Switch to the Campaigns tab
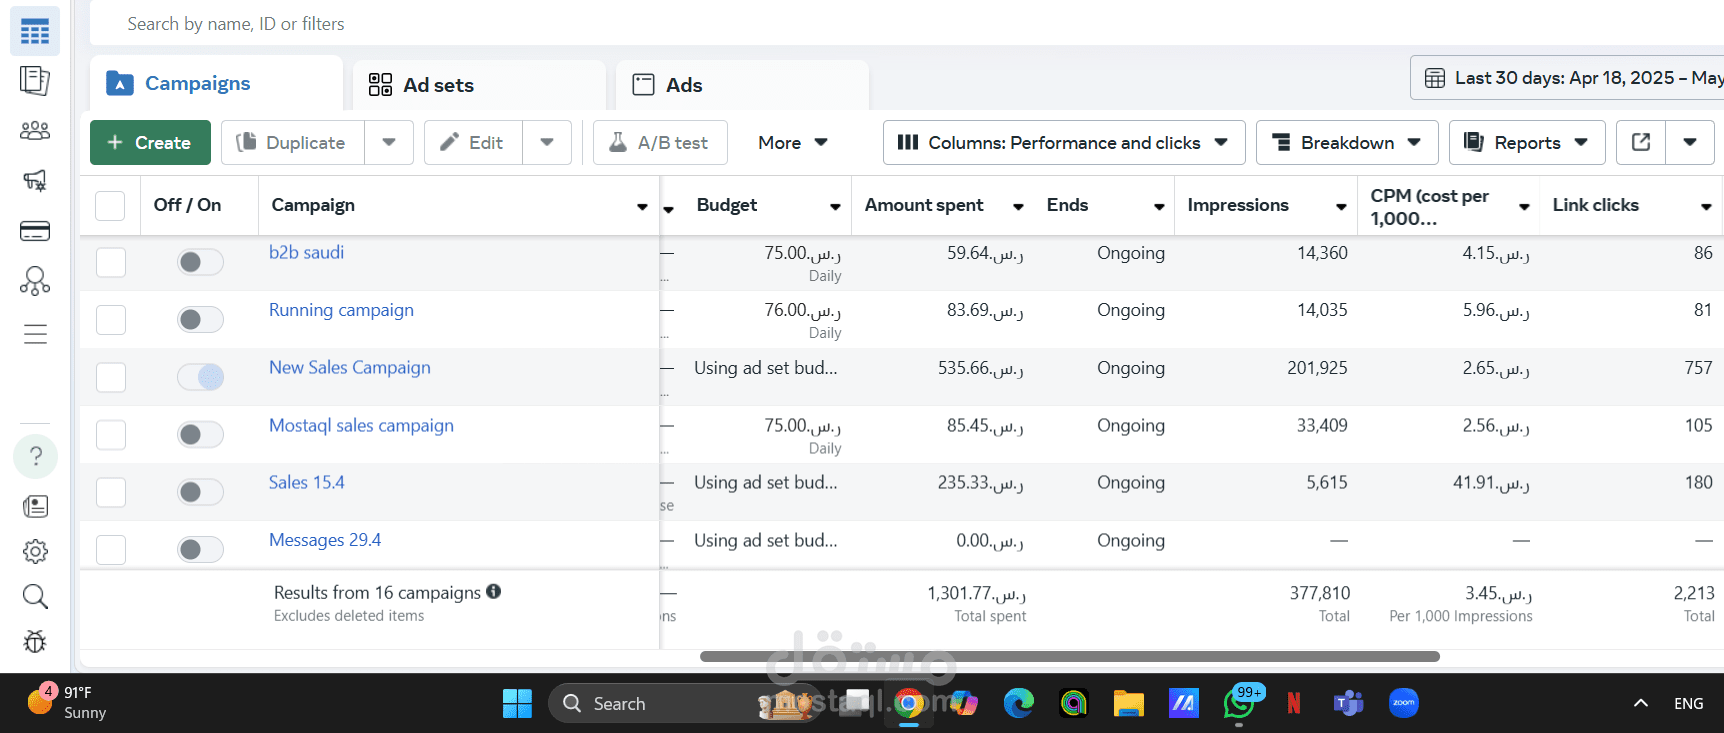The height and width of the screenshot is (733, 1724). [x=216, y=83]
